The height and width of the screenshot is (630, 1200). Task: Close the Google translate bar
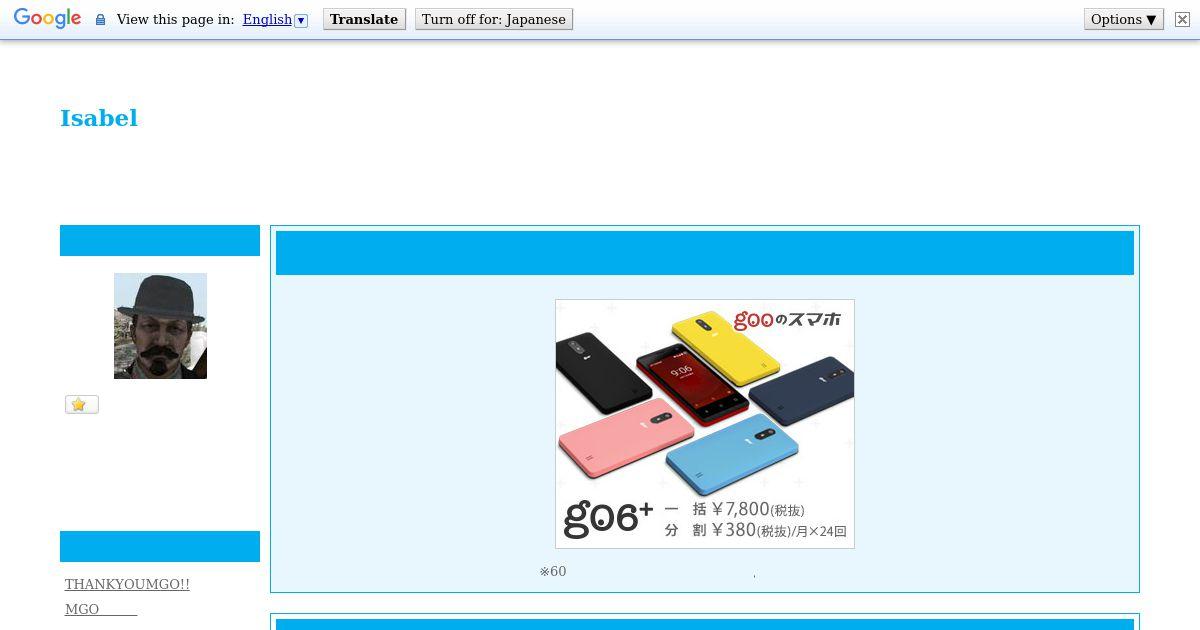coord(1181,20)
